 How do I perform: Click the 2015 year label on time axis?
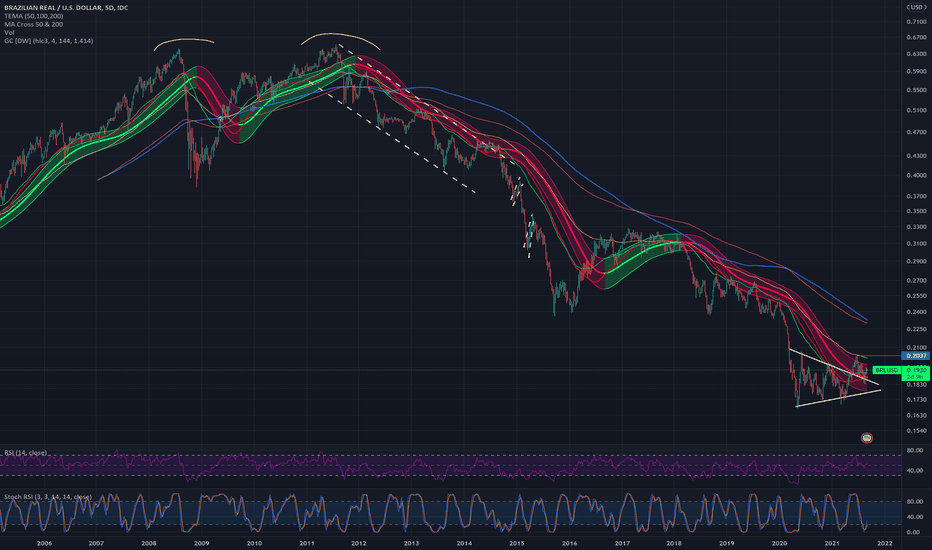pyautogui.click(x=517, y=543)
